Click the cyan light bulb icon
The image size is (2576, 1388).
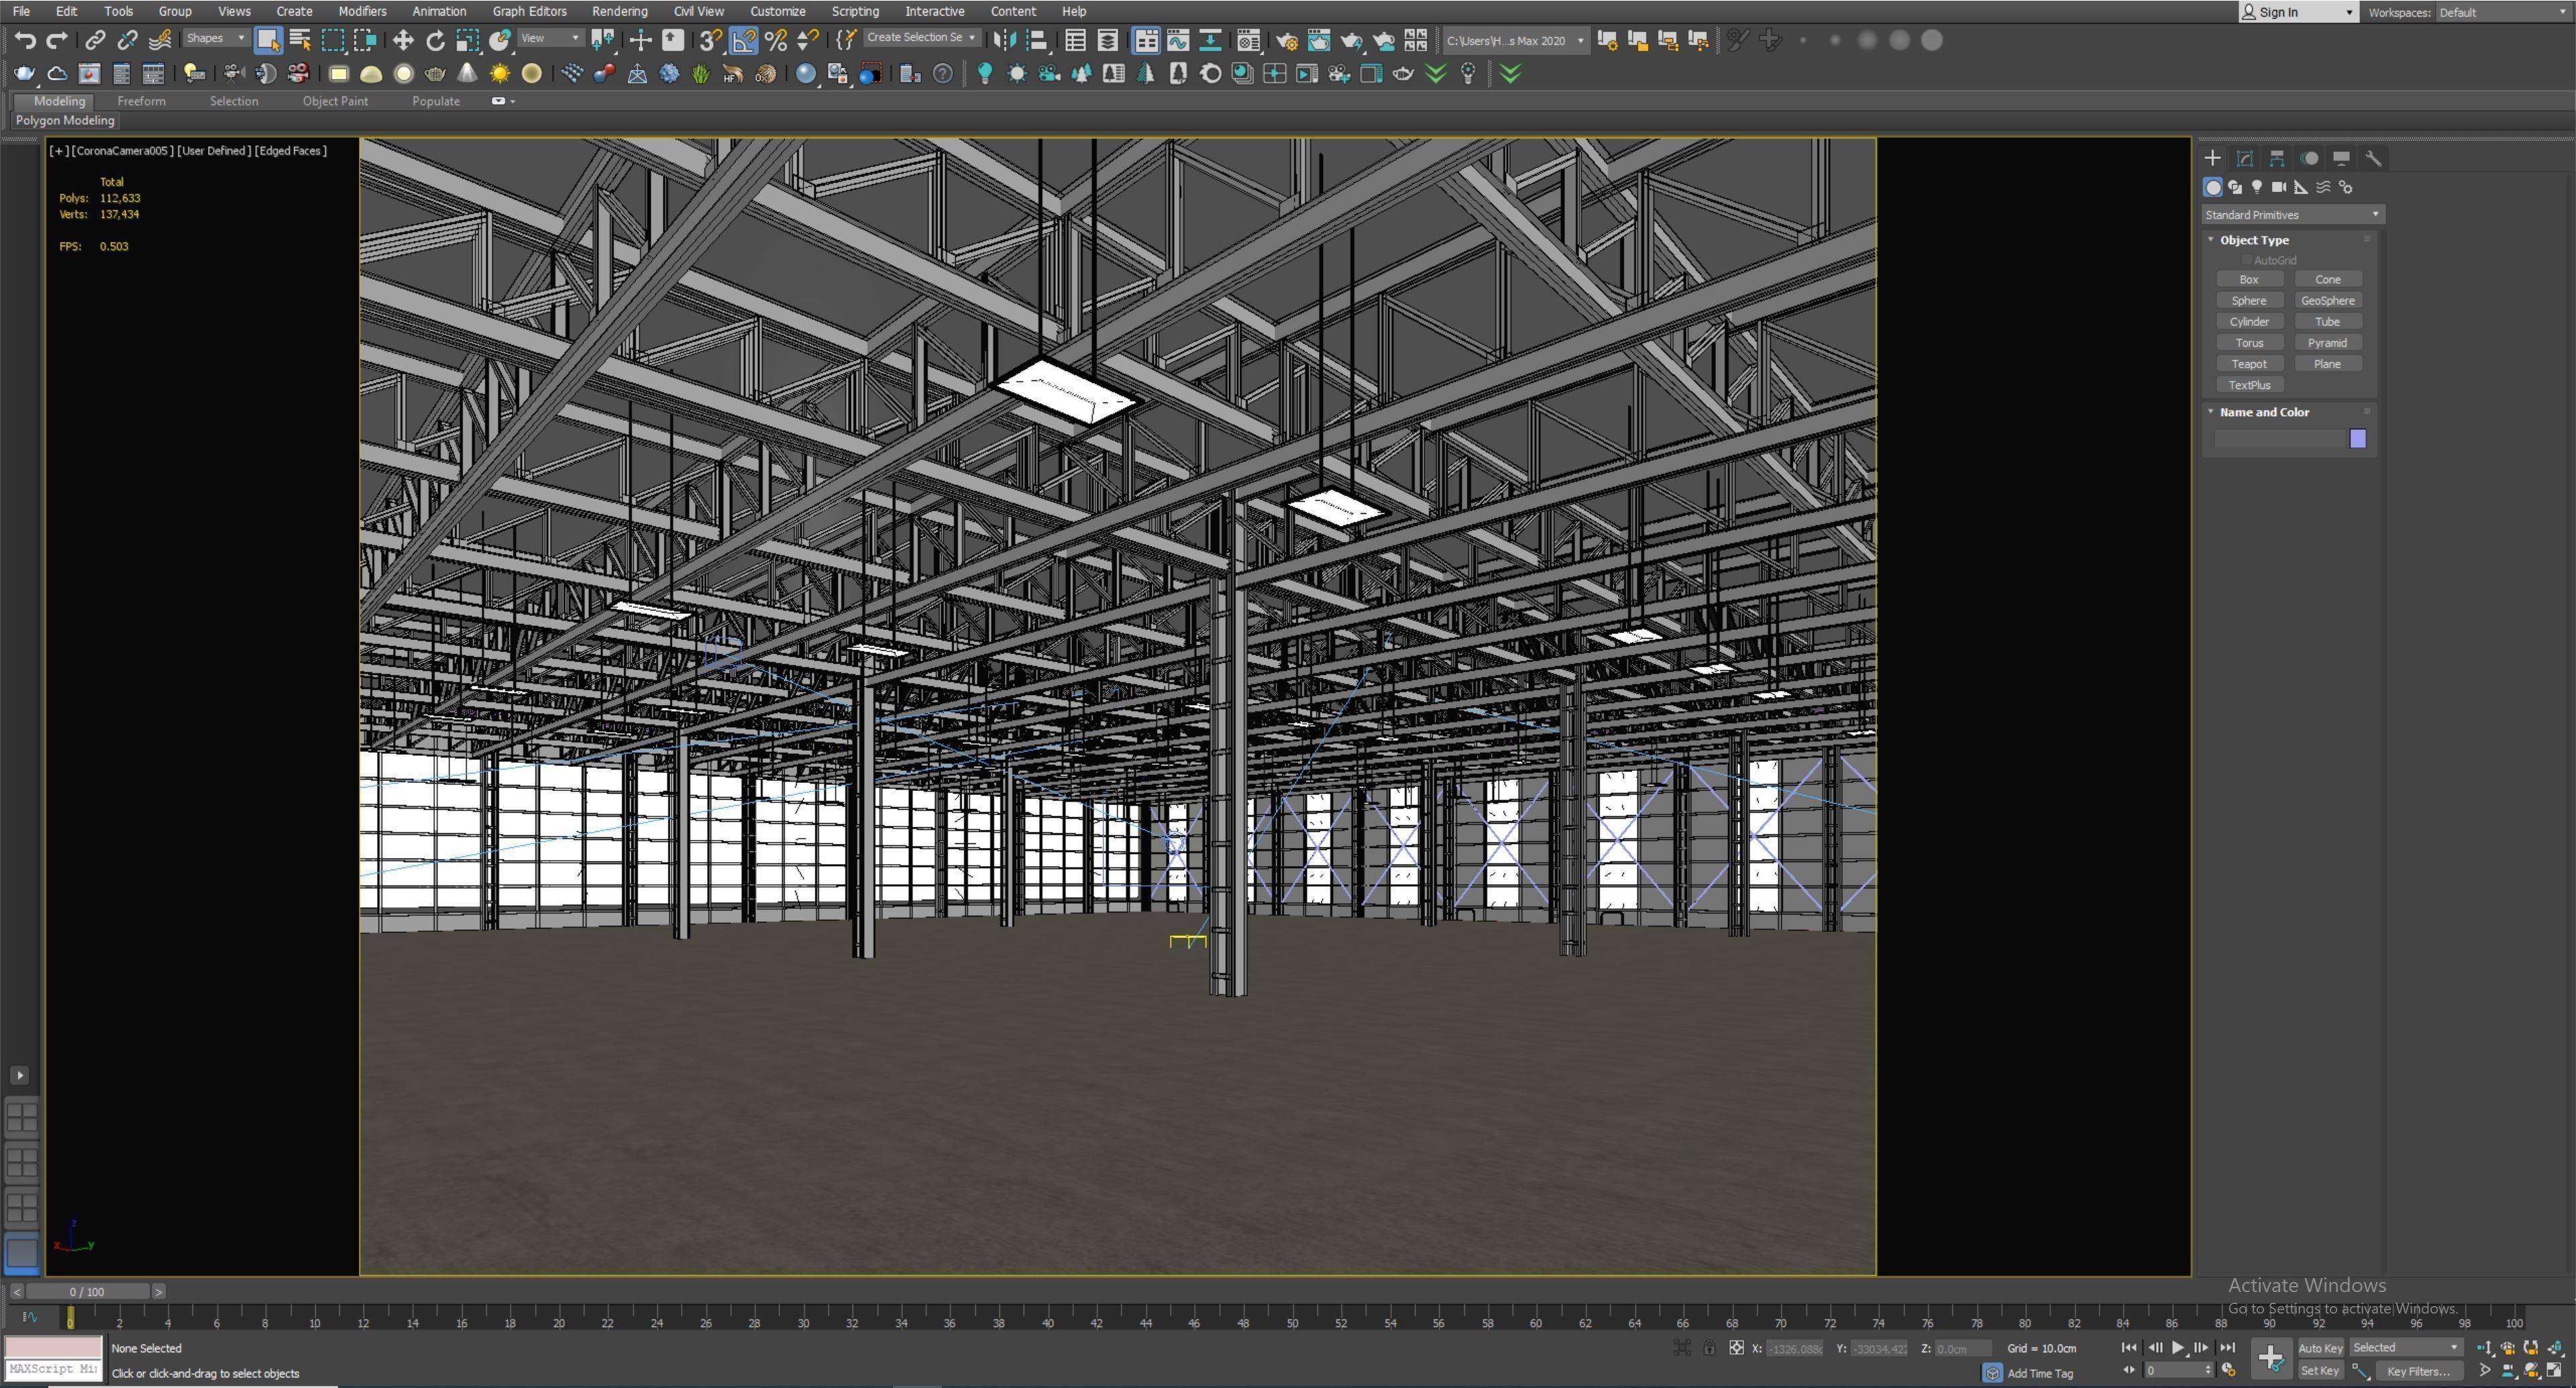[x=984, y=73]
